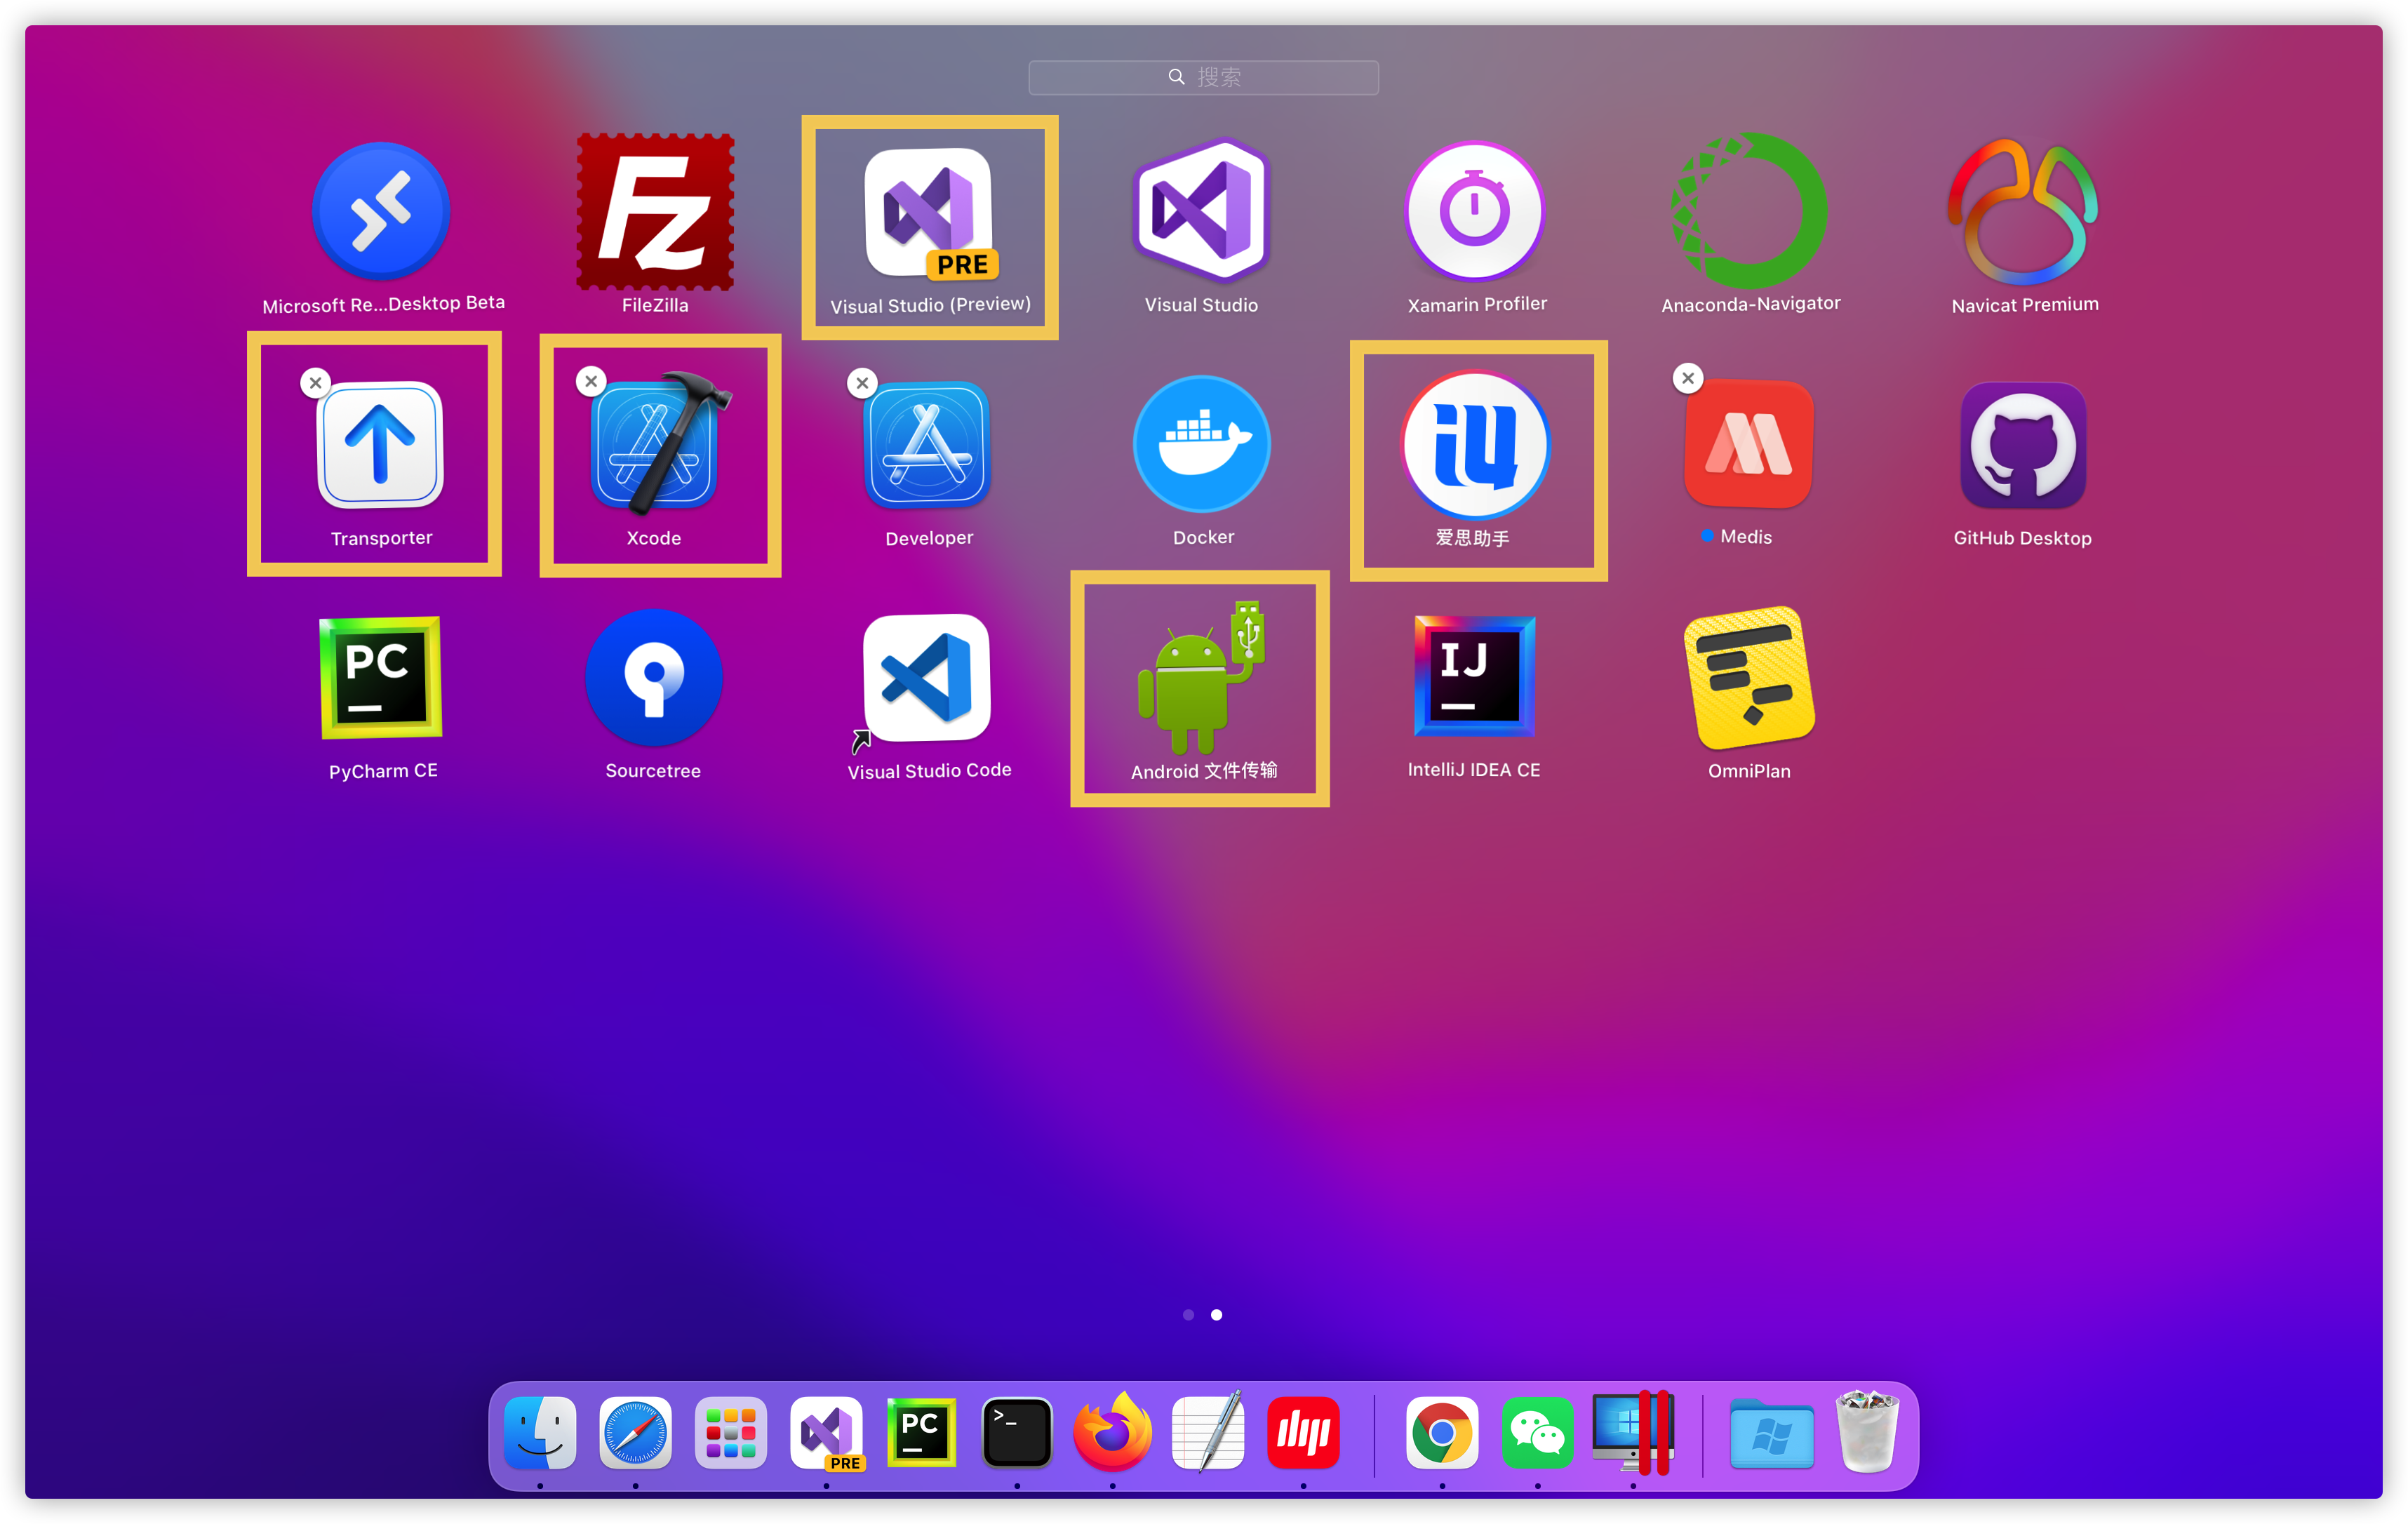Viewport: 2408px width, 1524px height.
Task: Open Terminal from the Dock
Action: pyautogui.click(x=1017, y=1433)
